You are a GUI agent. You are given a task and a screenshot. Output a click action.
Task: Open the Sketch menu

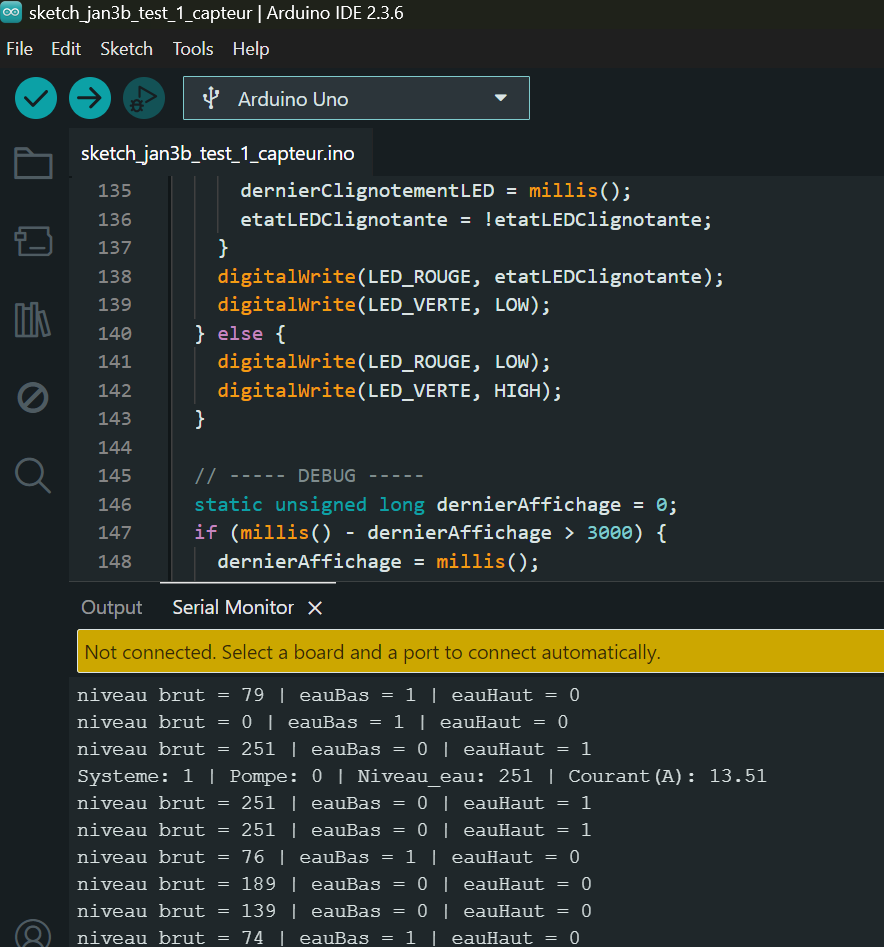(x=126, y=49)
